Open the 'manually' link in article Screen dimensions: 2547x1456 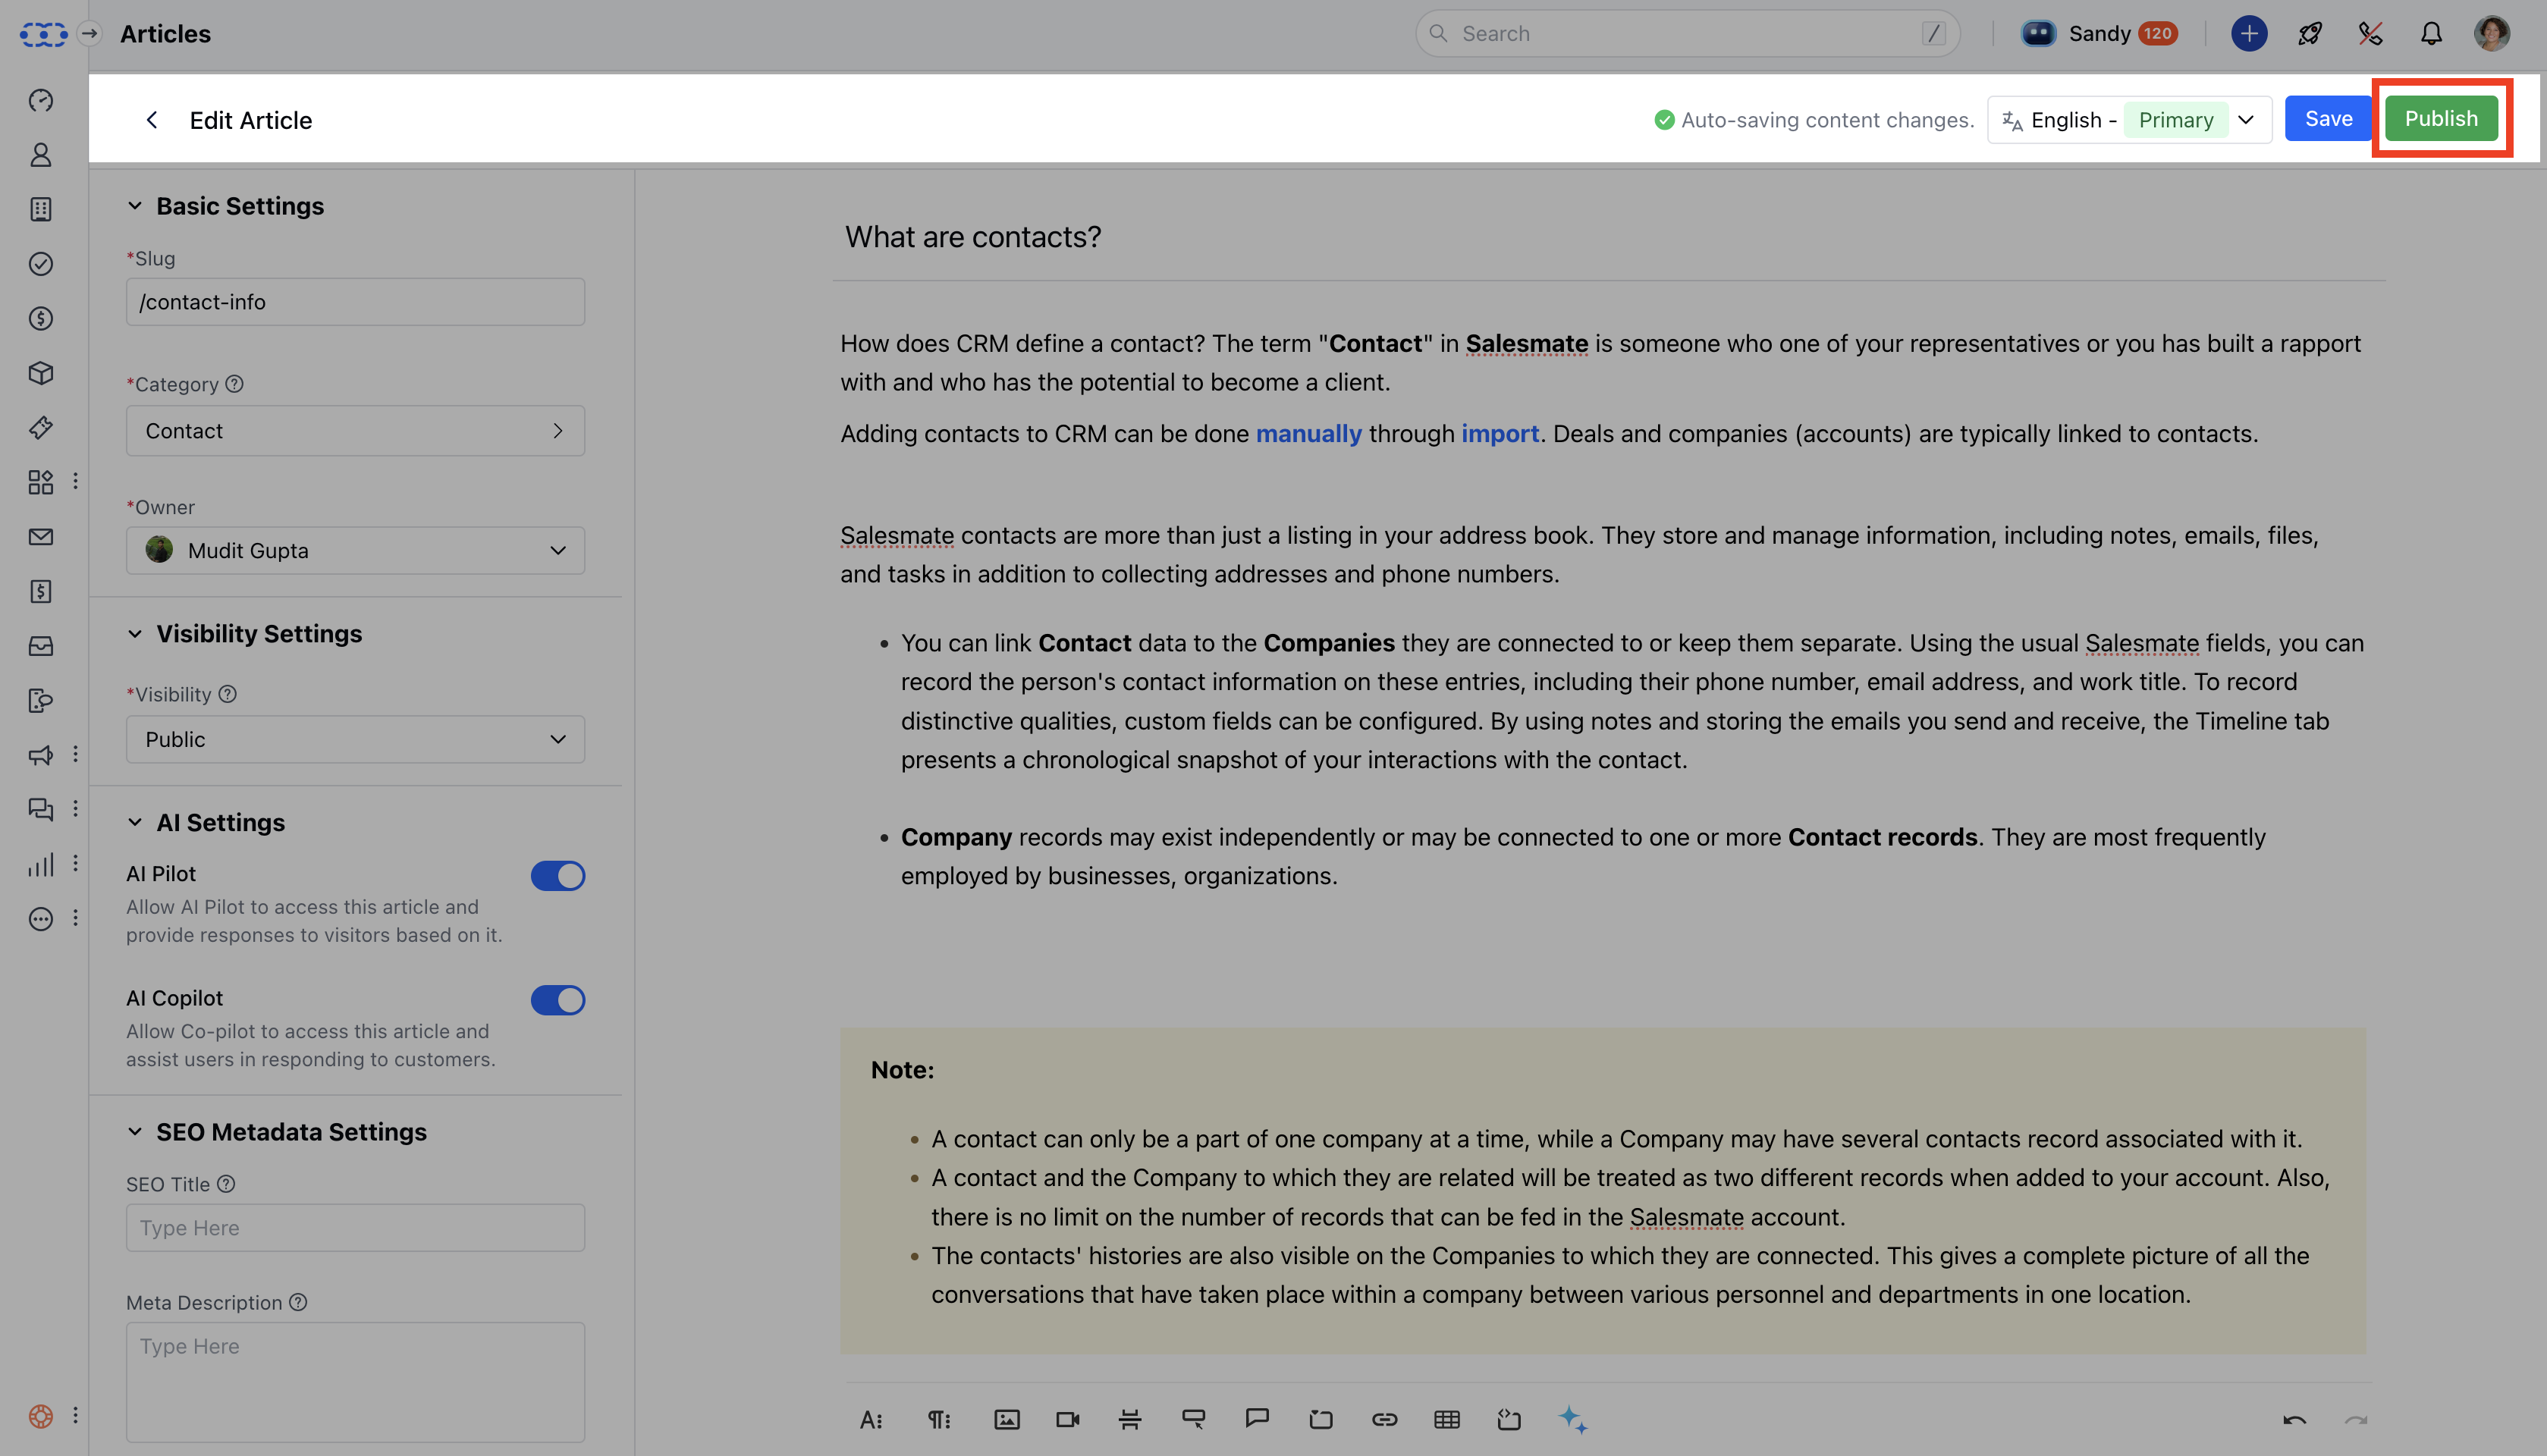[x=1308, y=434]
